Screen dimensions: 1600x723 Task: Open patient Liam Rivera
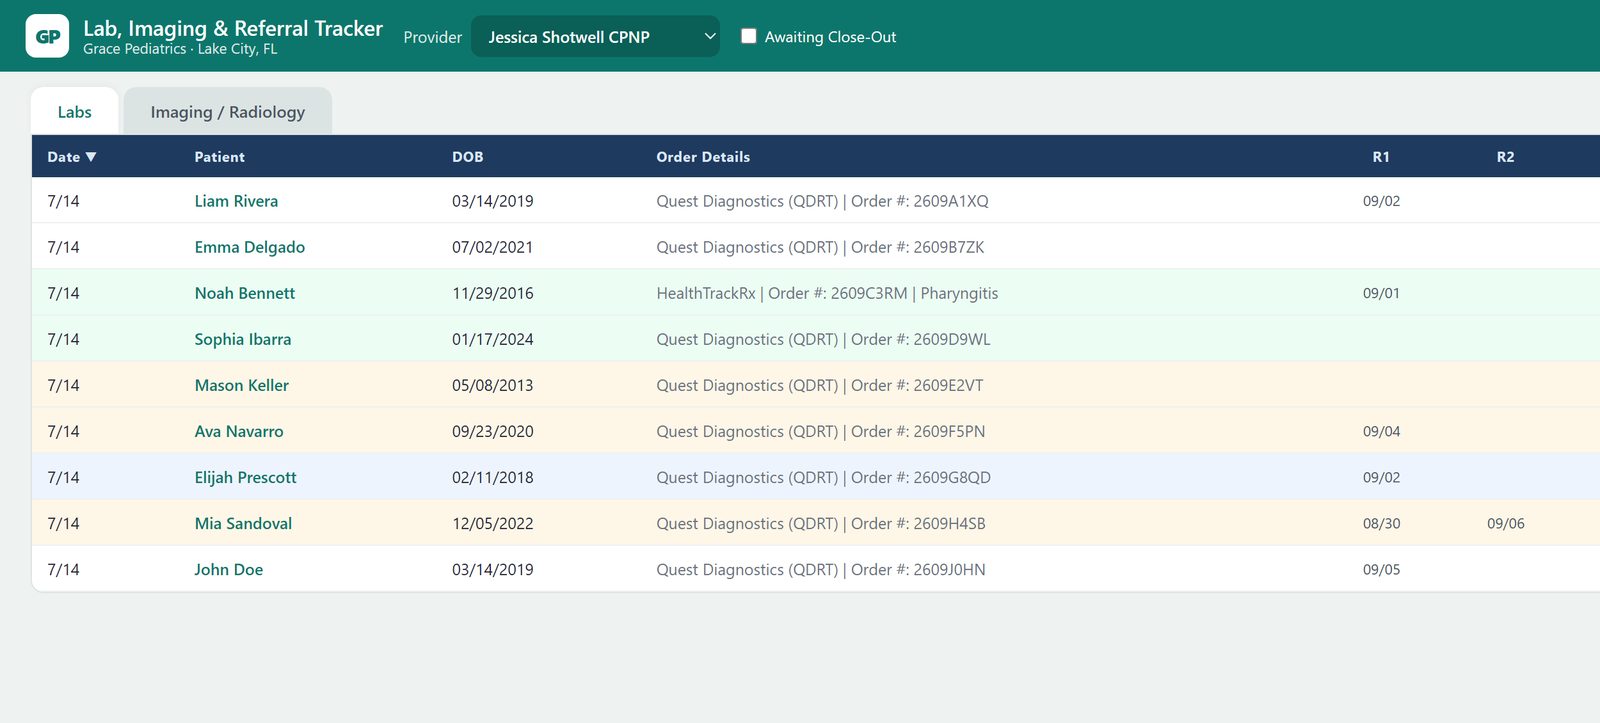236,201
